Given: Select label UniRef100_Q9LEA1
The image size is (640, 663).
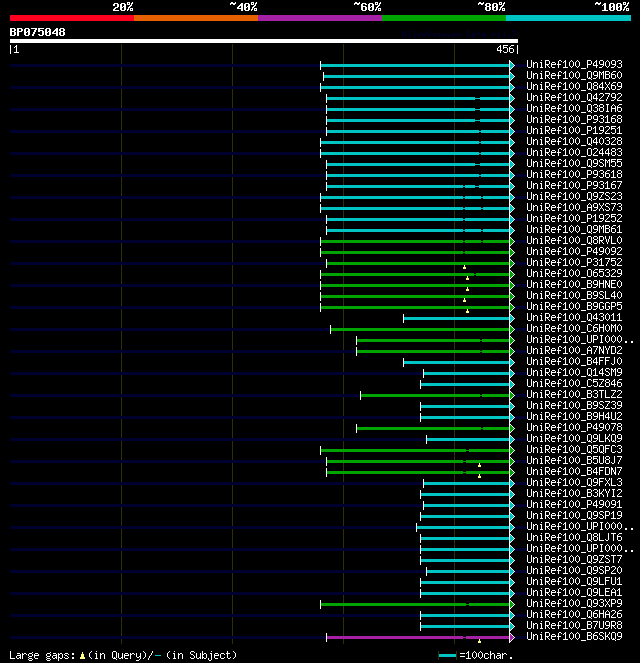Looking at the screenshot, I should [x=574, y=592].
